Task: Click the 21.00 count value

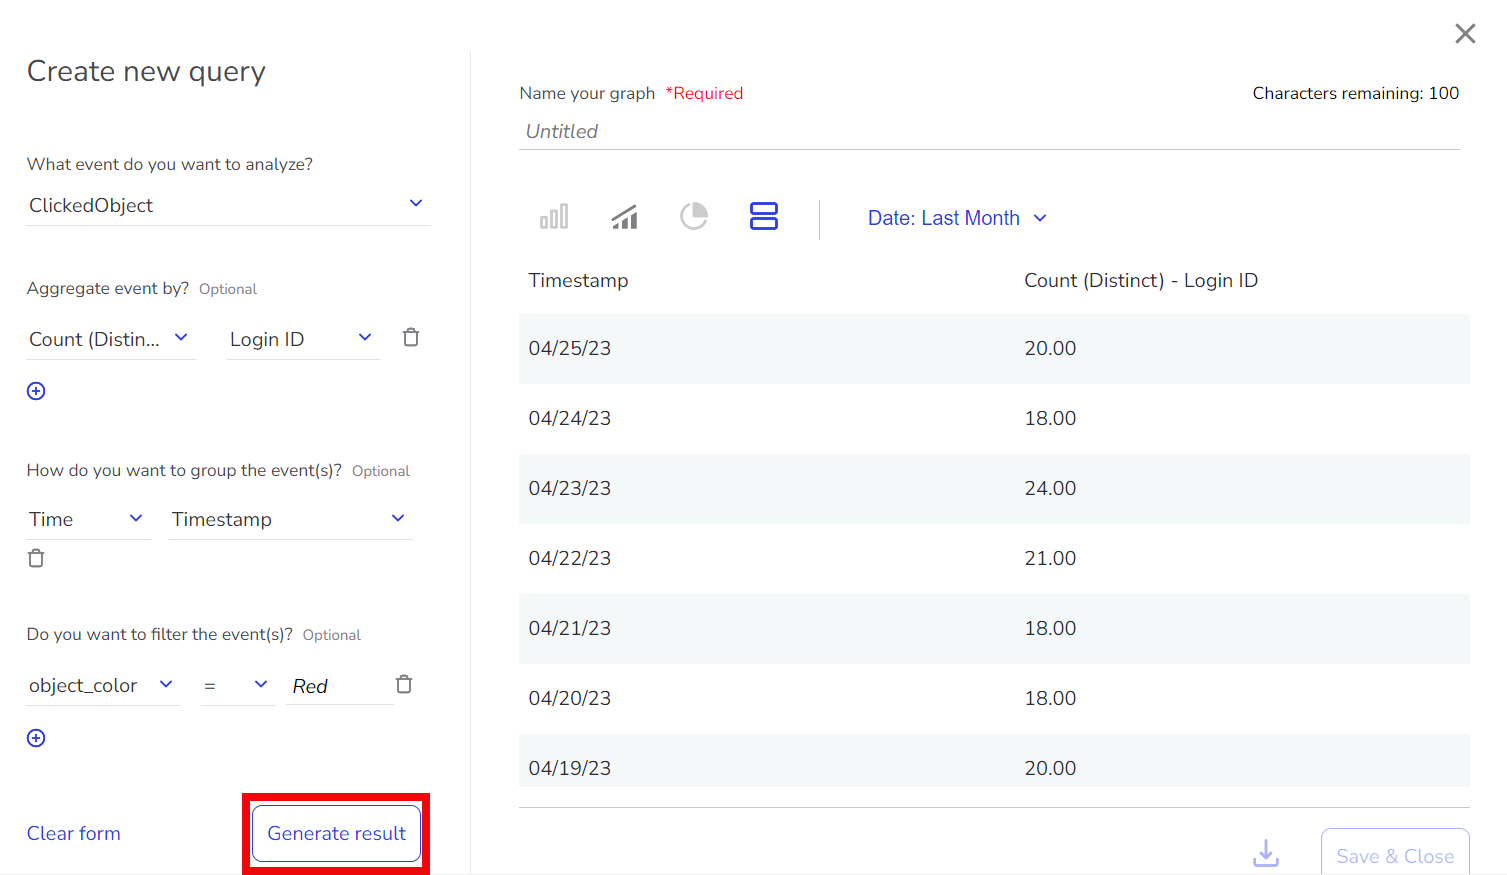Action: tap(1050, 558)
